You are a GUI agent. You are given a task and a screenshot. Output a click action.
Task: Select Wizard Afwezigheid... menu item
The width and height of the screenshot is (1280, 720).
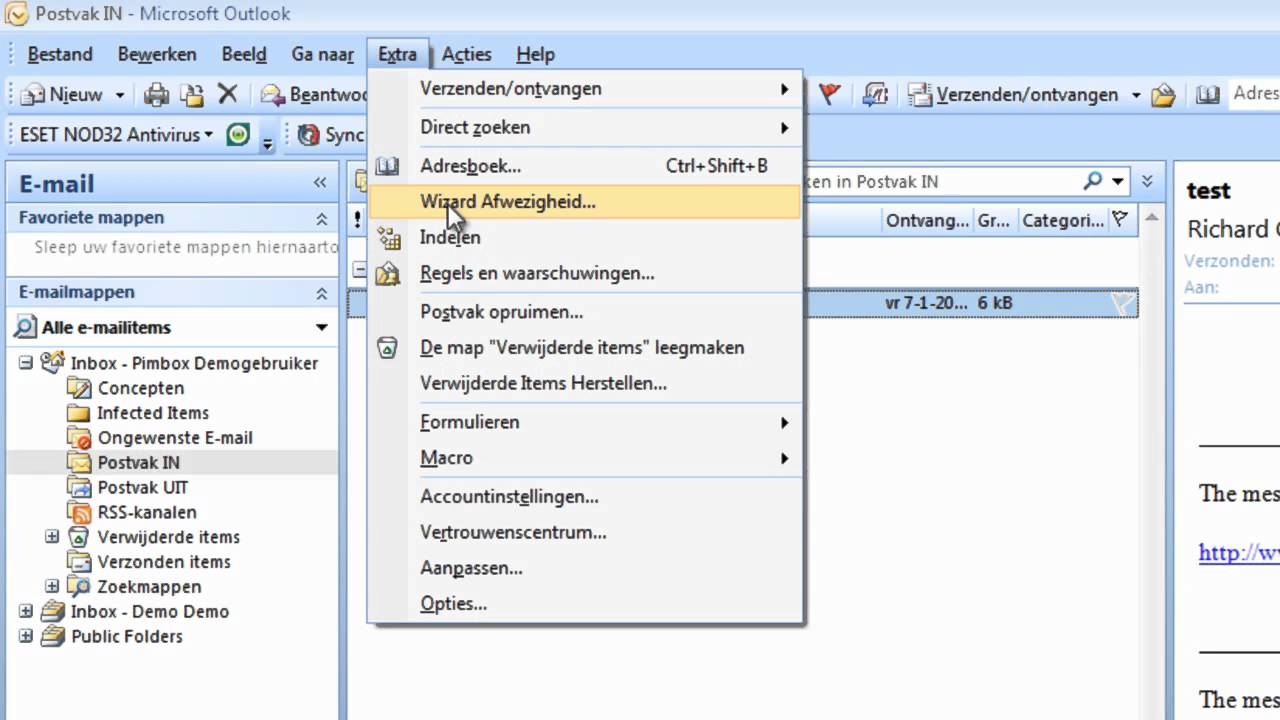(586, 201)
